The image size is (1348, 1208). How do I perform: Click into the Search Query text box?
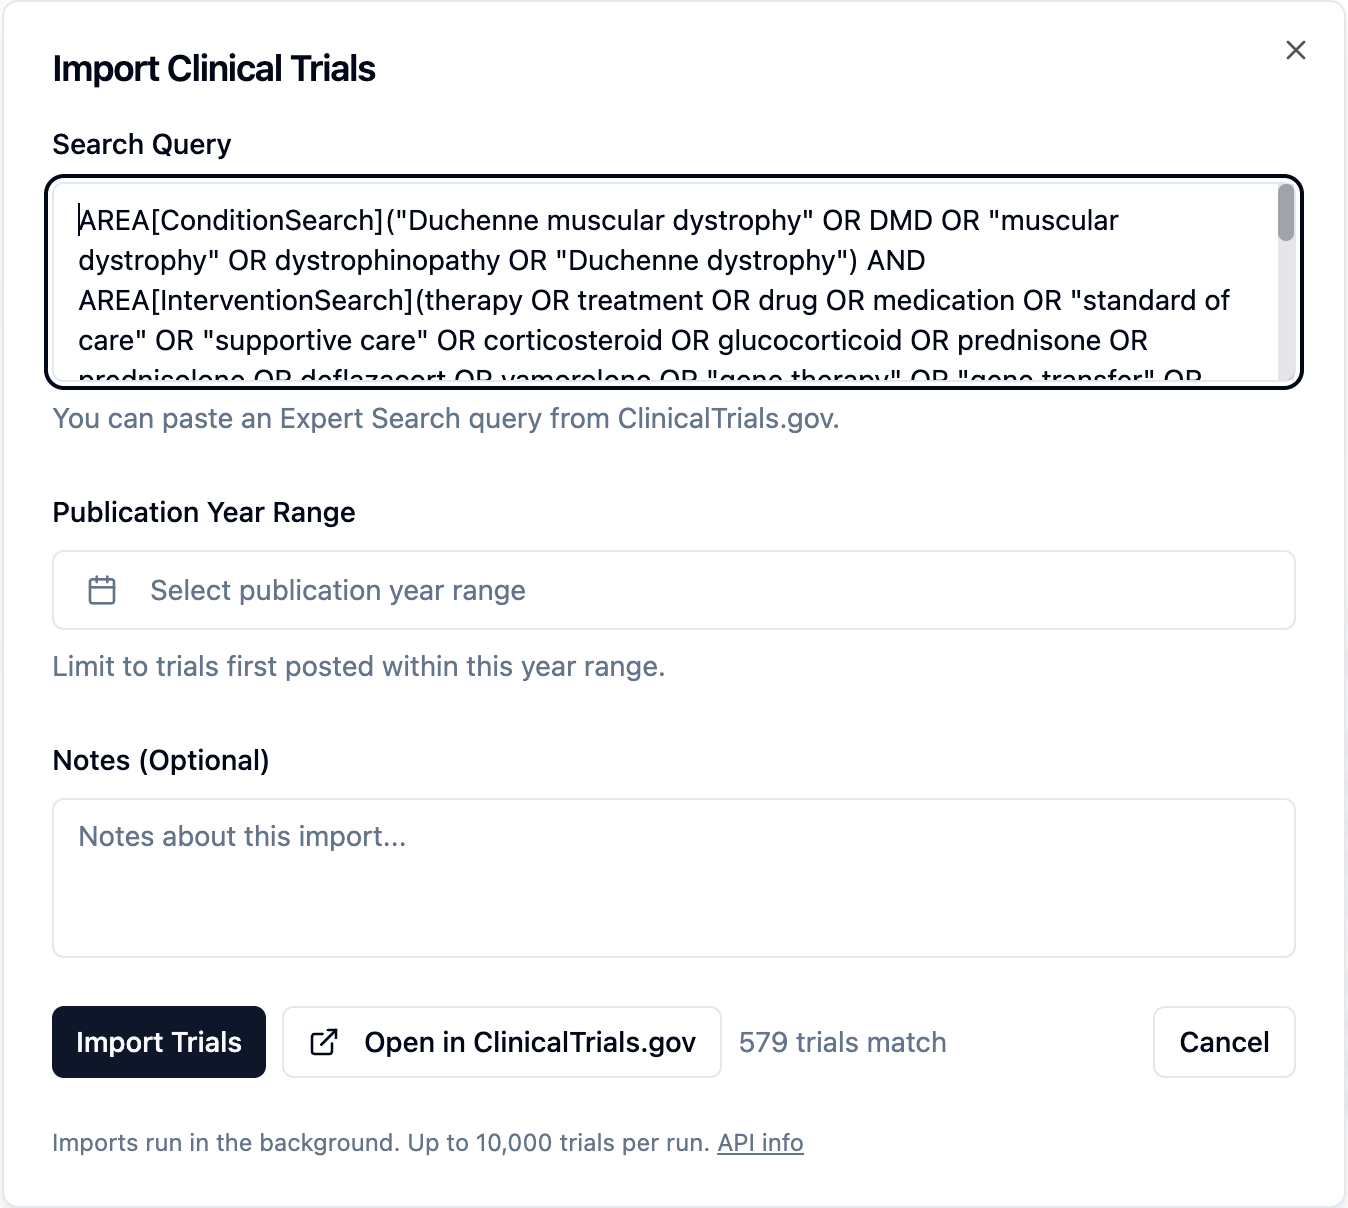click(660, 280)
